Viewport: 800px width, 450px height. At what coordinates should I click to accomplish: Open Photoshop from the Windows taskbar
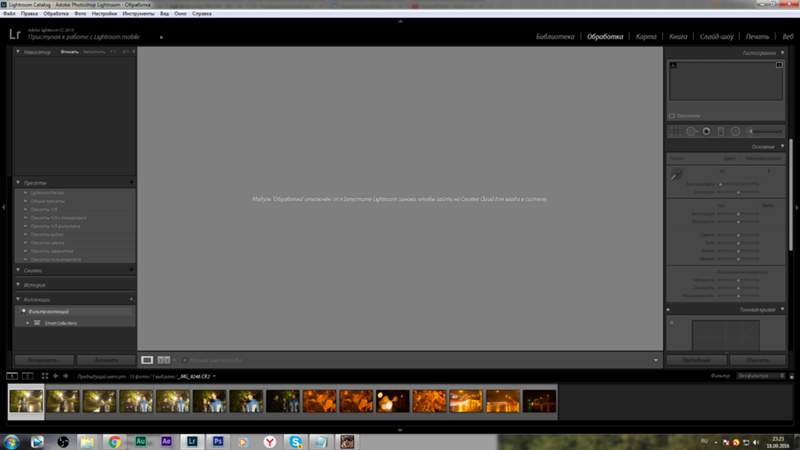click(215, 441)
